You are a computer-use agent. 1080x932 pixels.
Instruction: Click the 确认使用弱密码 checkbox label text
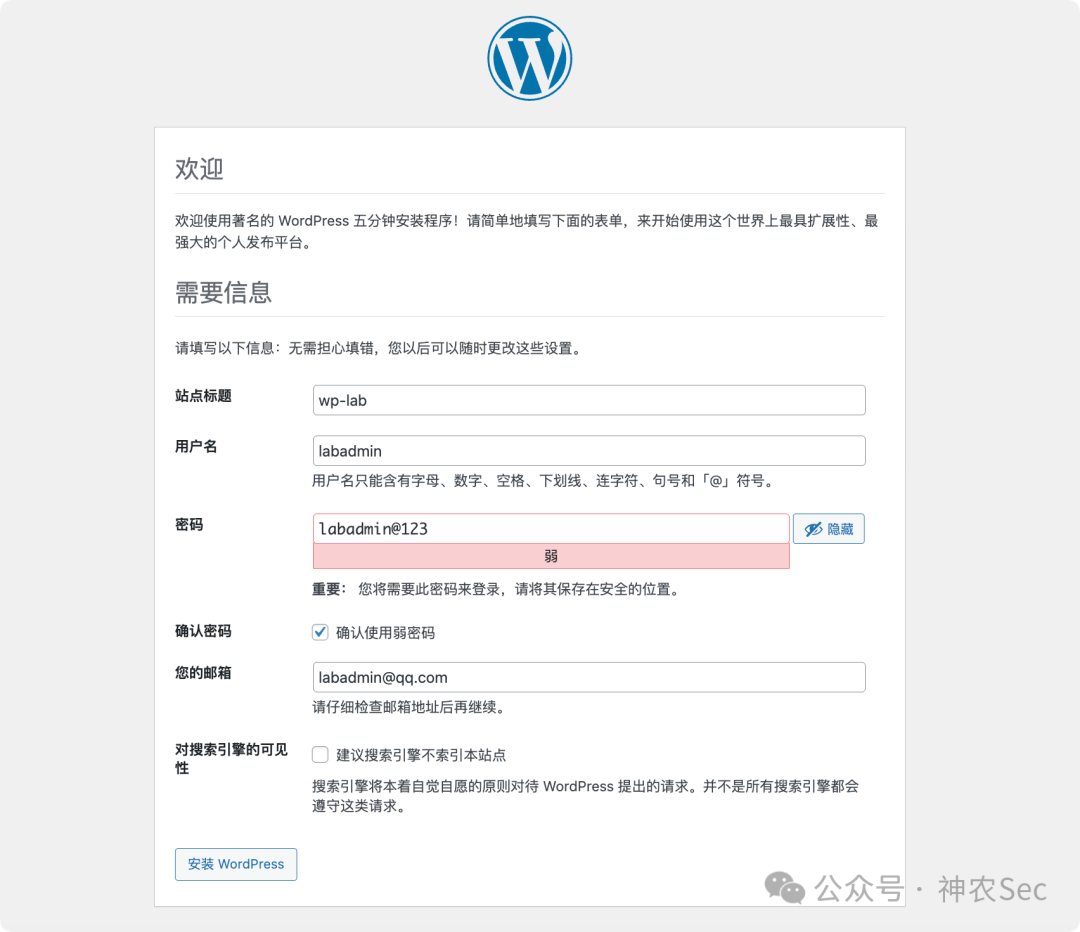coord(386,632)
